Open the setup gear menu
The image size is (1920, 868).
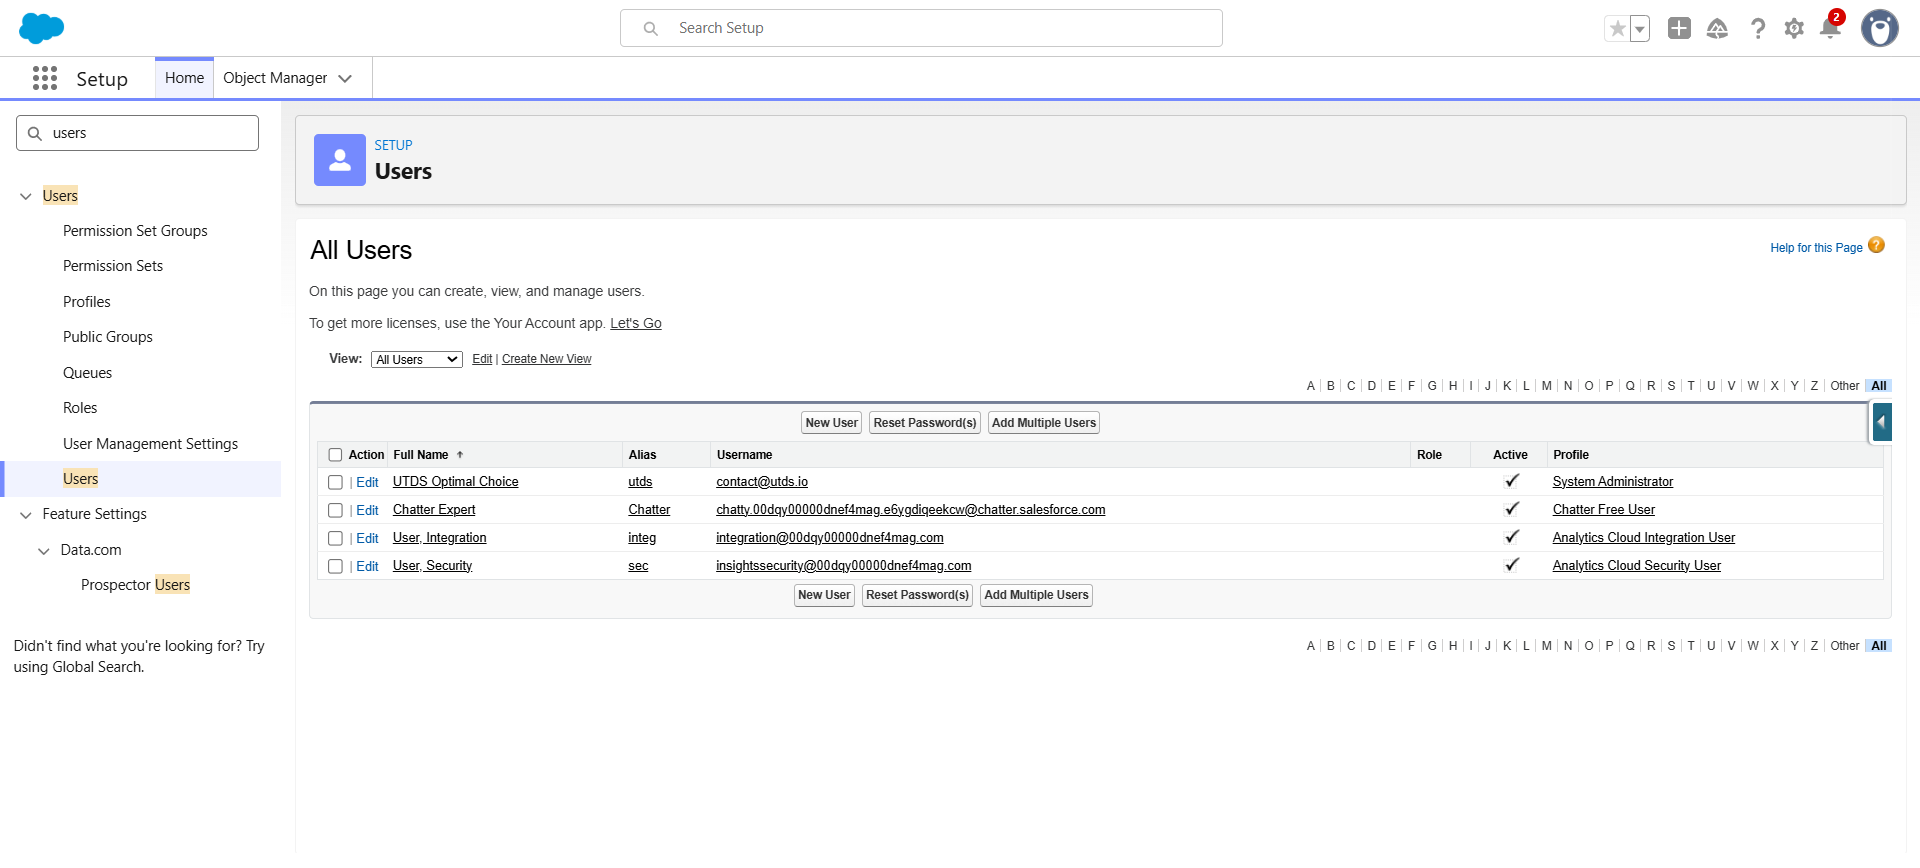coord(1794,29)
